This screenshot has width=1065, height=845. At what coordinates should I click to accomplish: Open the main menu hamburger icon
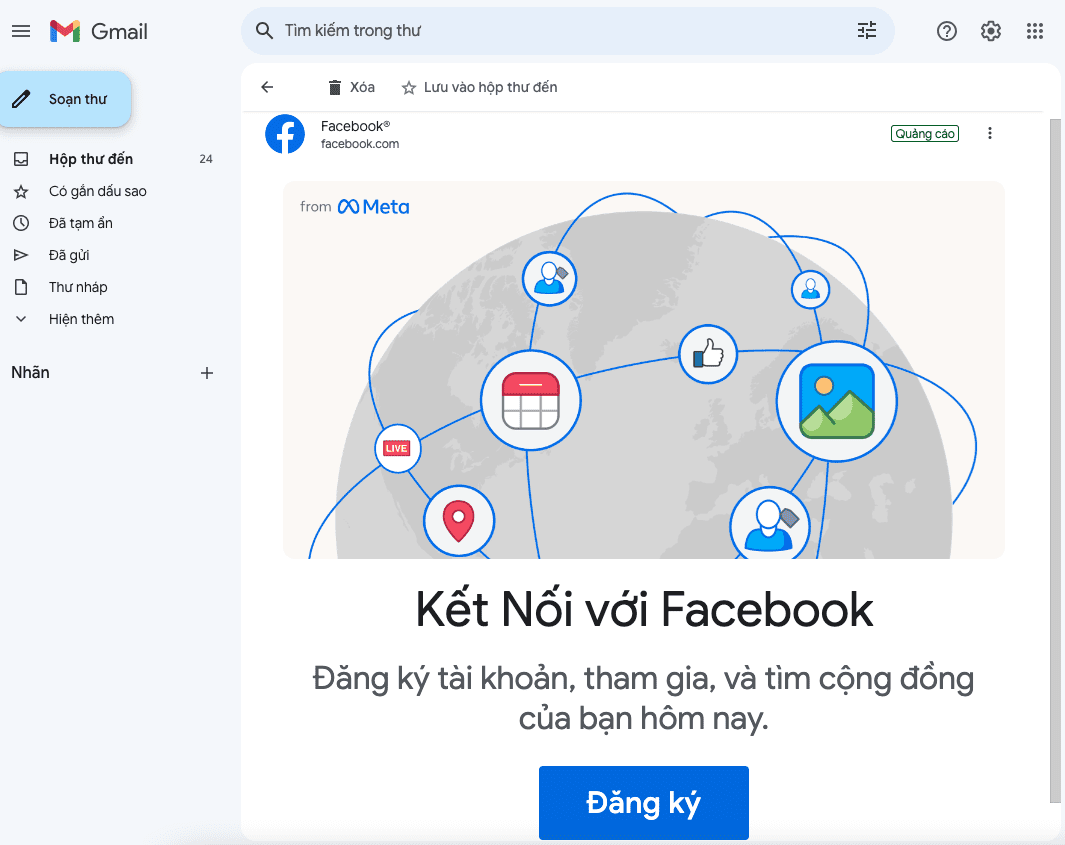pyautogui.click(x=21, y=31)
